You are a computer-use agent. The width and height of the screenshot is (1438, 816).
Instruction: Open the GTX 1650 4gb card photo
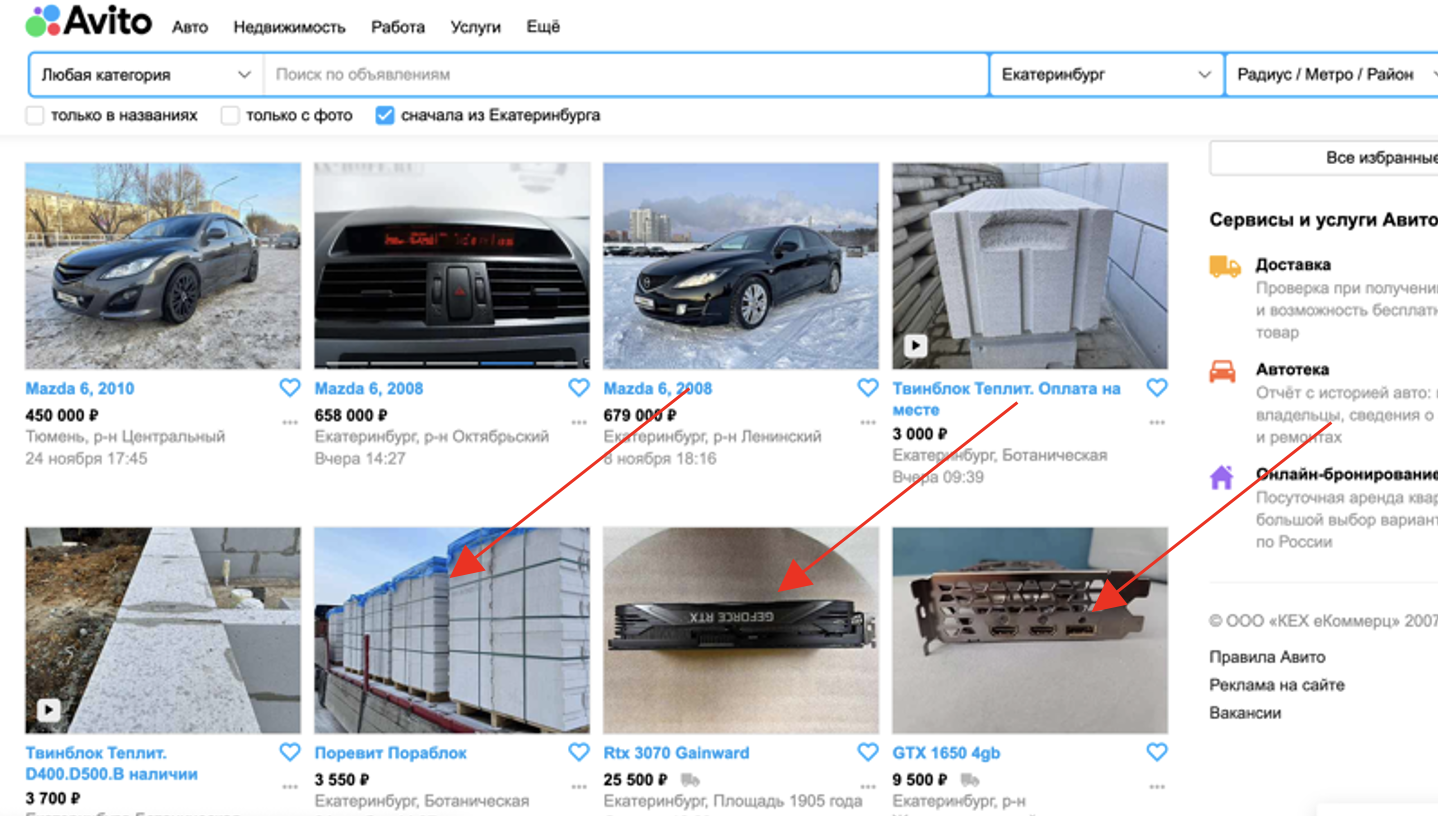coord(1030,631)
